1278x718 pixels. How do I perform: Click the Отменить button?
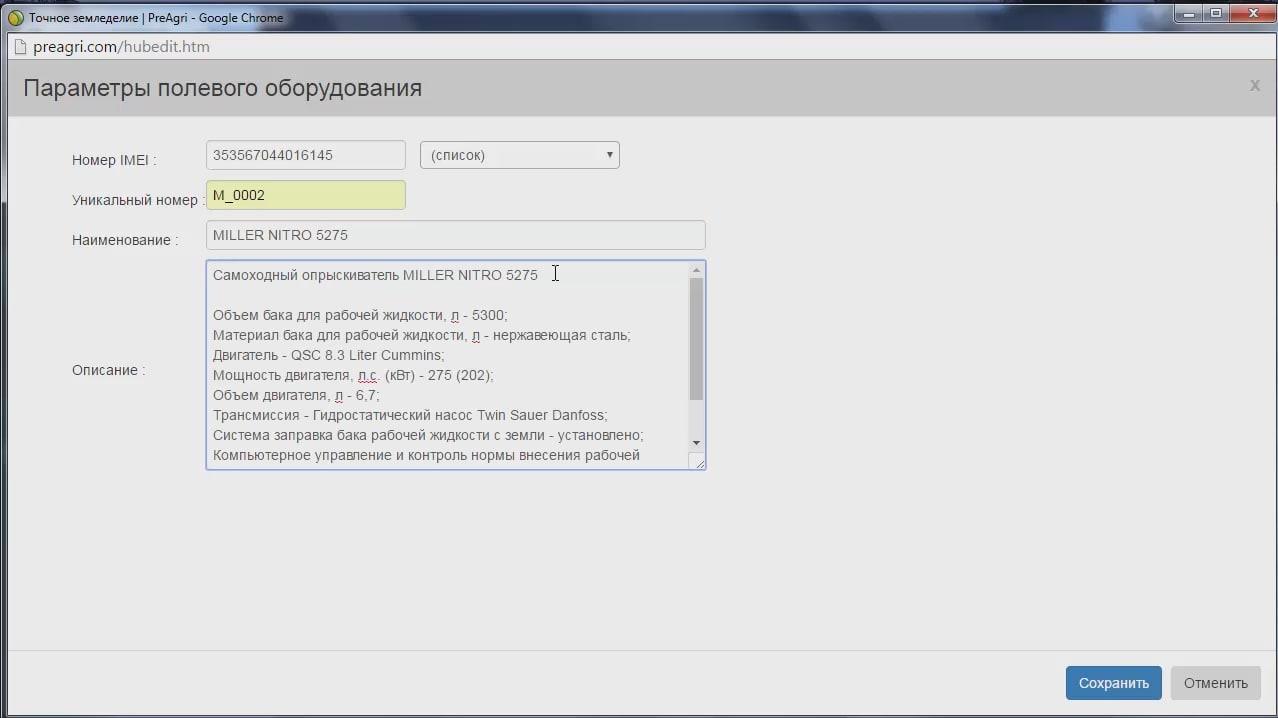[1215, 683]
